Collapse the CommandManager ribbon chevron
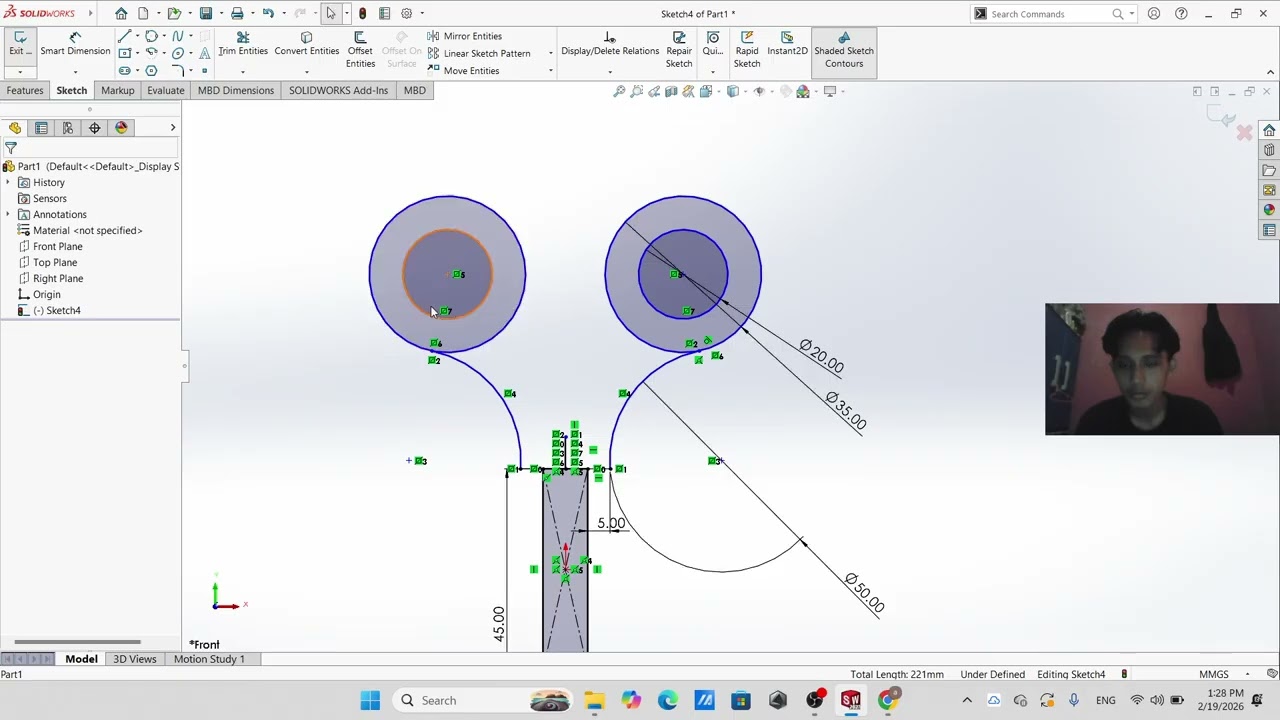Screen dimensions: 1280x720 coord(1271,72)
